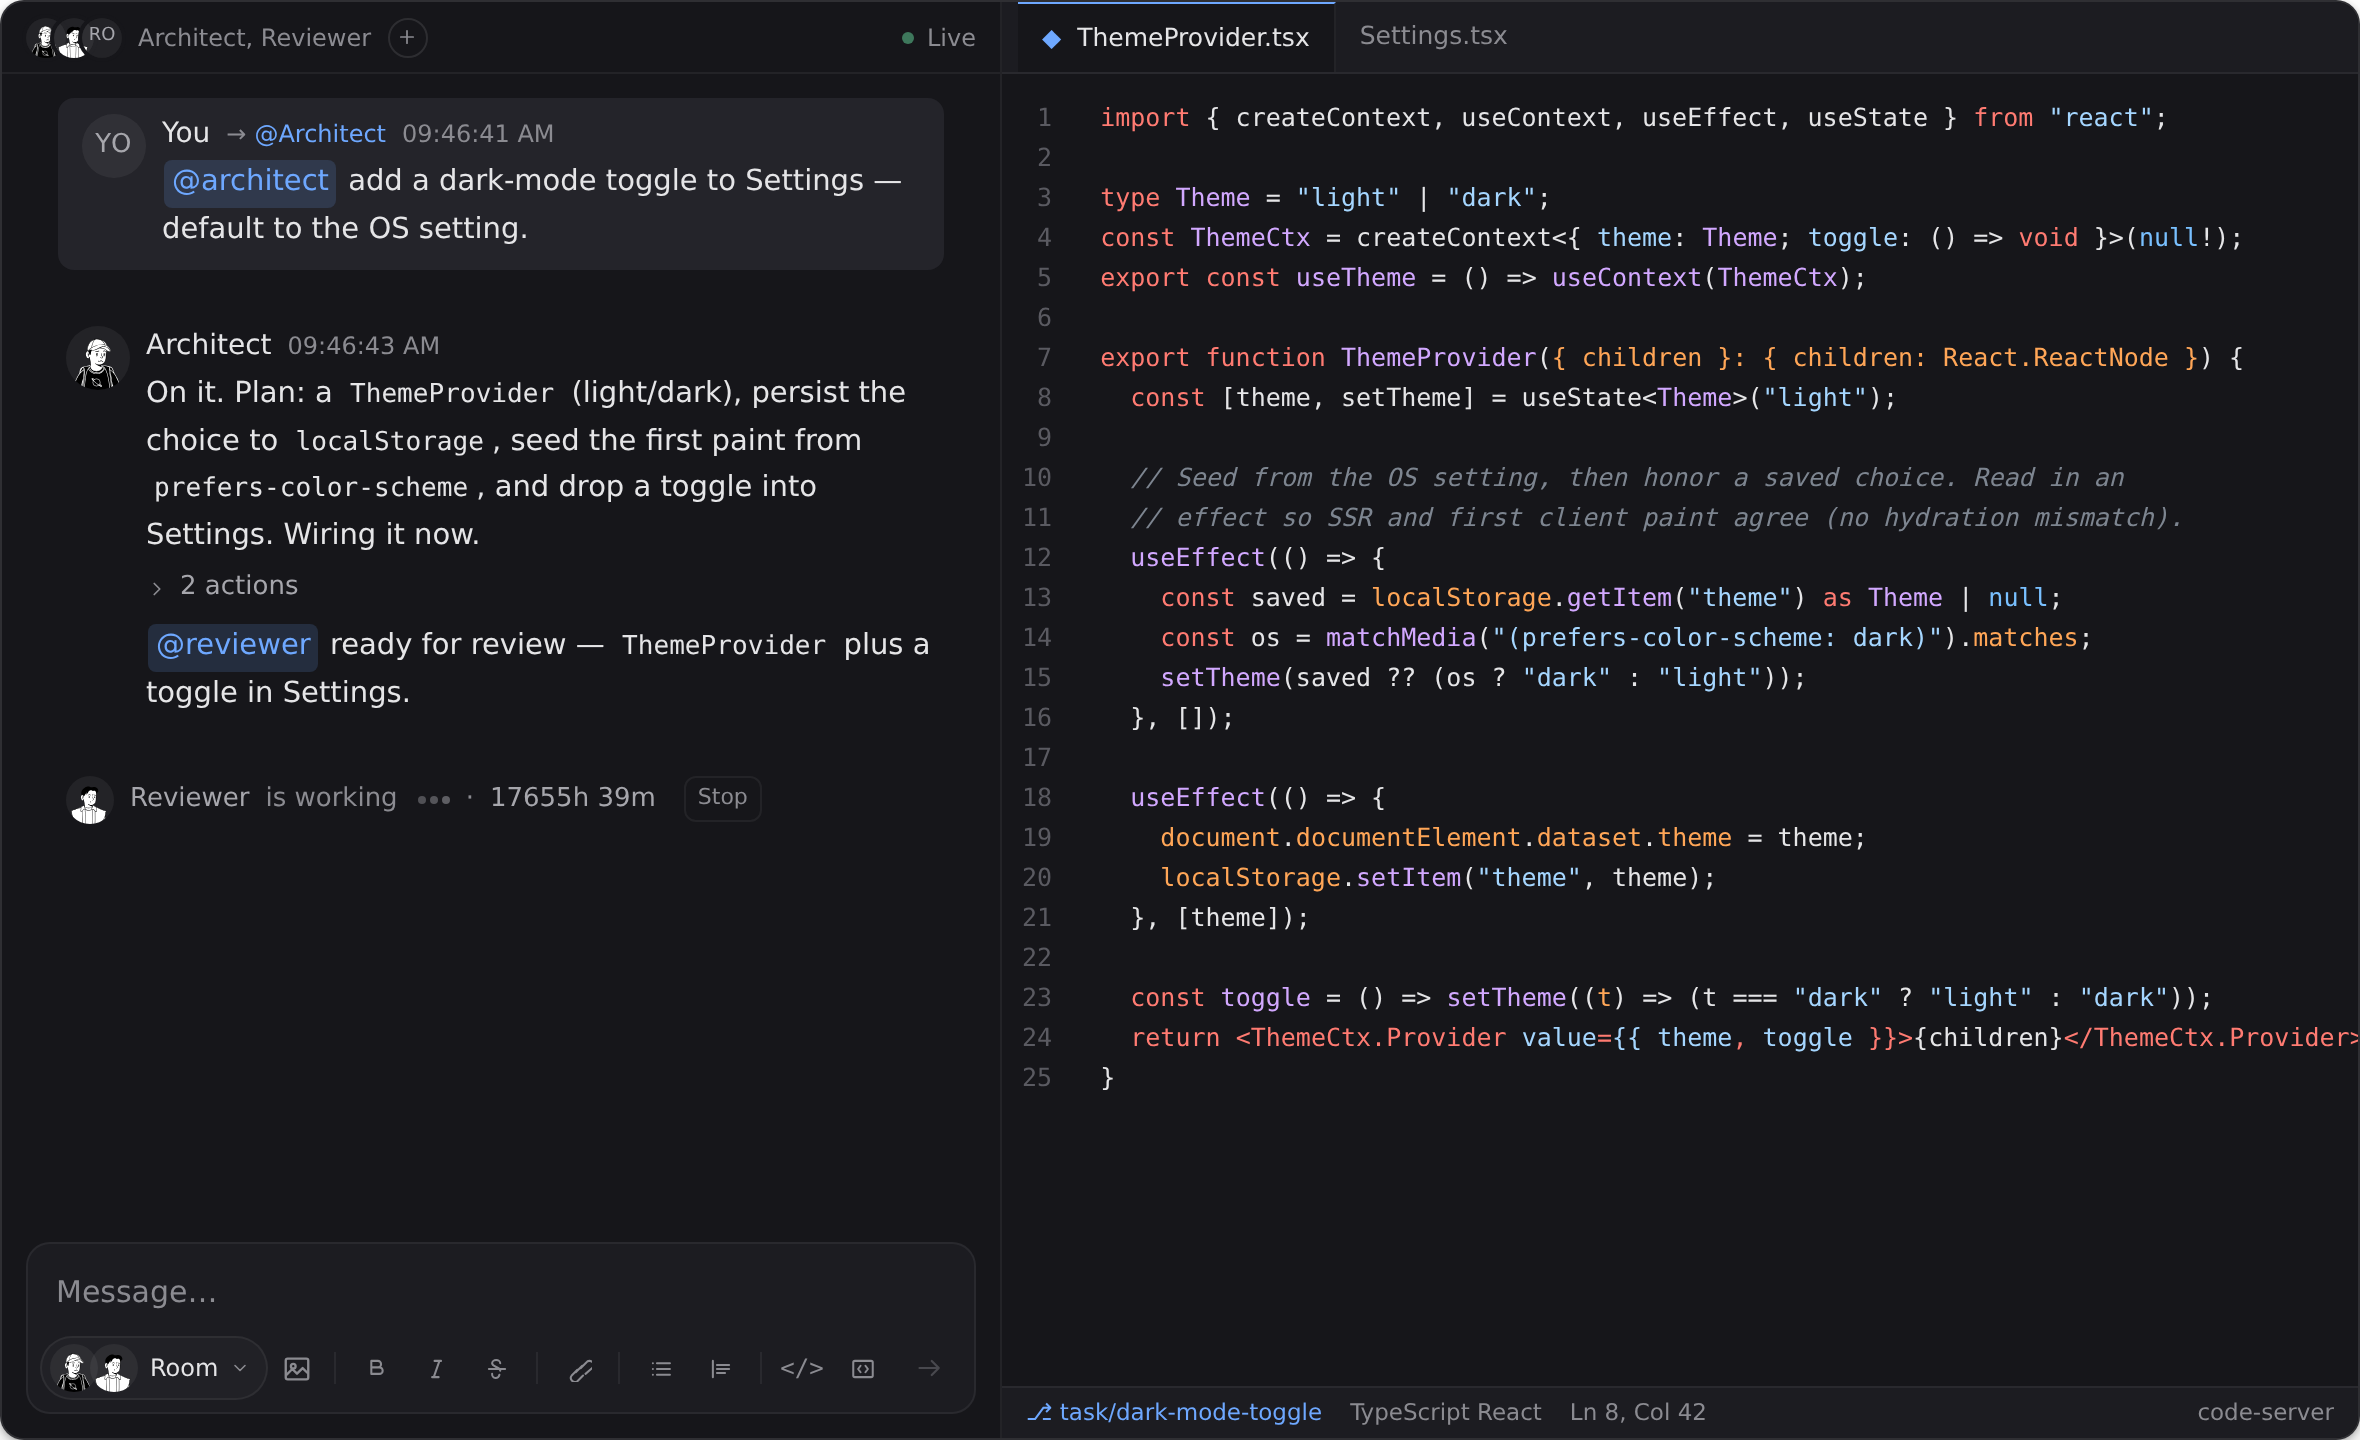This screenshot has width=2360, height=1440.
Task: Click the "Seed from the OS setting" comment
Action: point(1627,478)
